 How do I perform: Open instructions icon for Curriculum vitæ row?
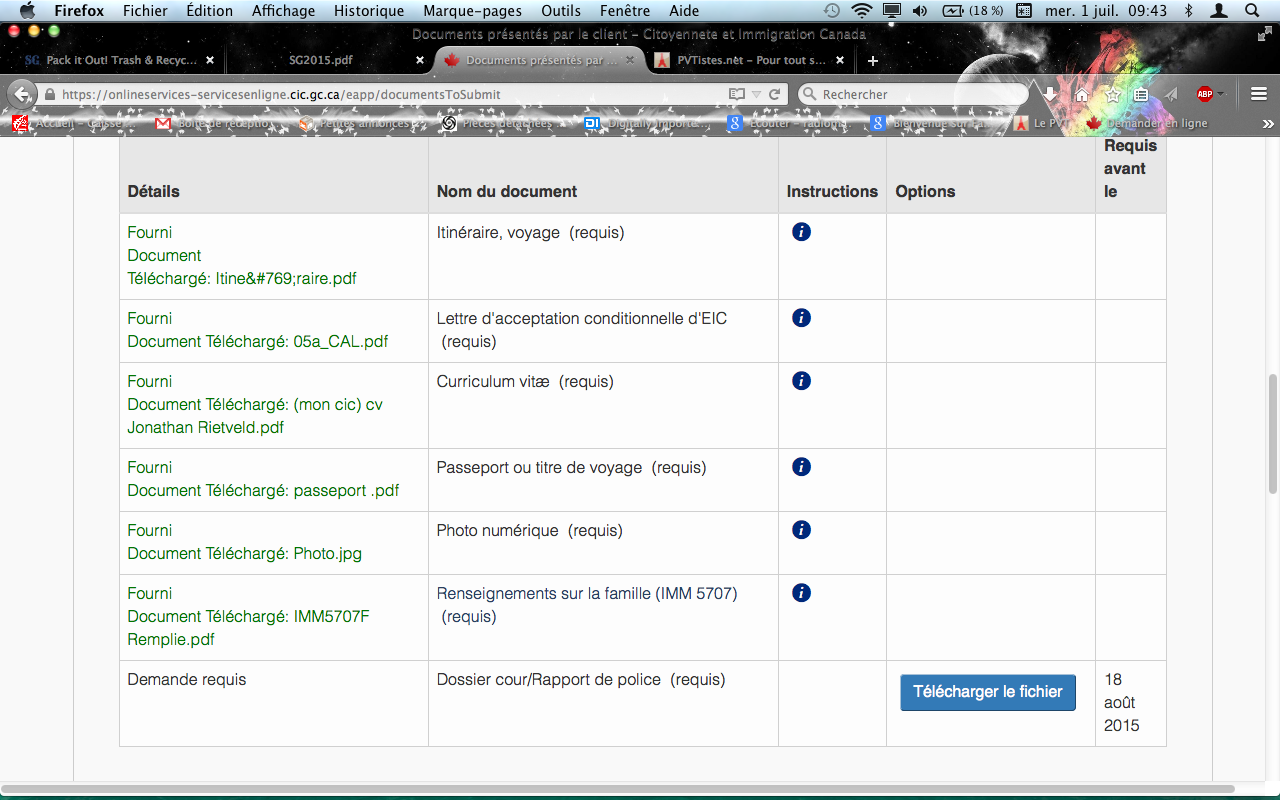tap(801, 381)
